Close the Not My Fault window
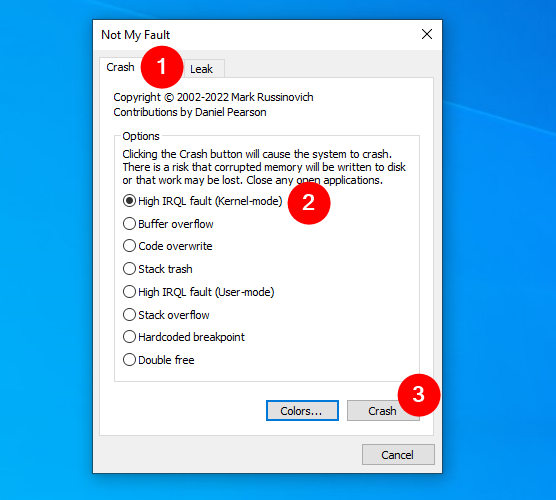This screenshot has width=556, height=500. (427, 34)
